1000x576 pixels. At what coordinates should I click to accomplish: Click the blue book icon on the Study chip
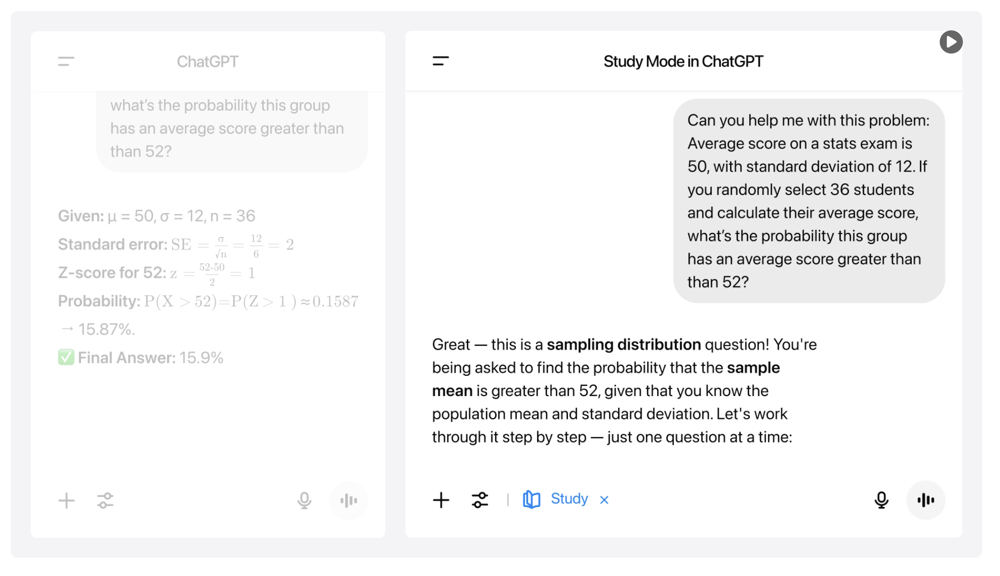(x=531, y=498)
